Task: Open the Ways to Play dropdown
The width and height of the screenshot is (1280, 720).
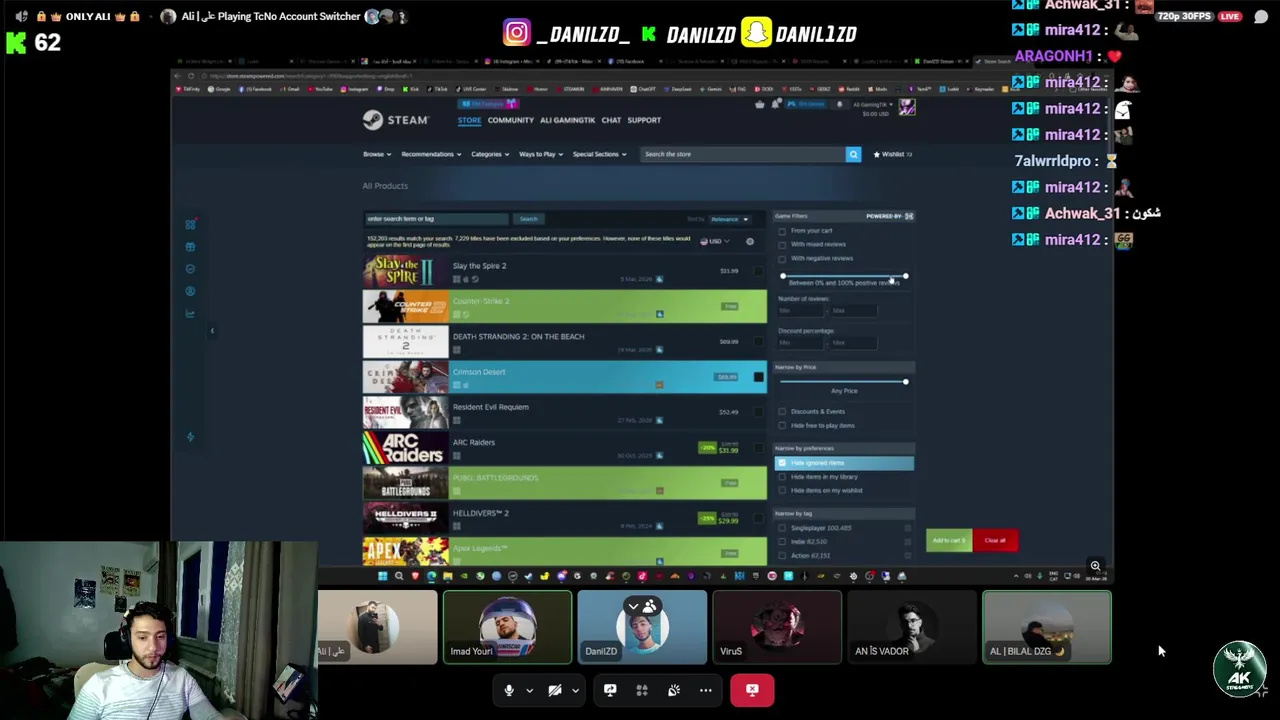Action: 541,154
